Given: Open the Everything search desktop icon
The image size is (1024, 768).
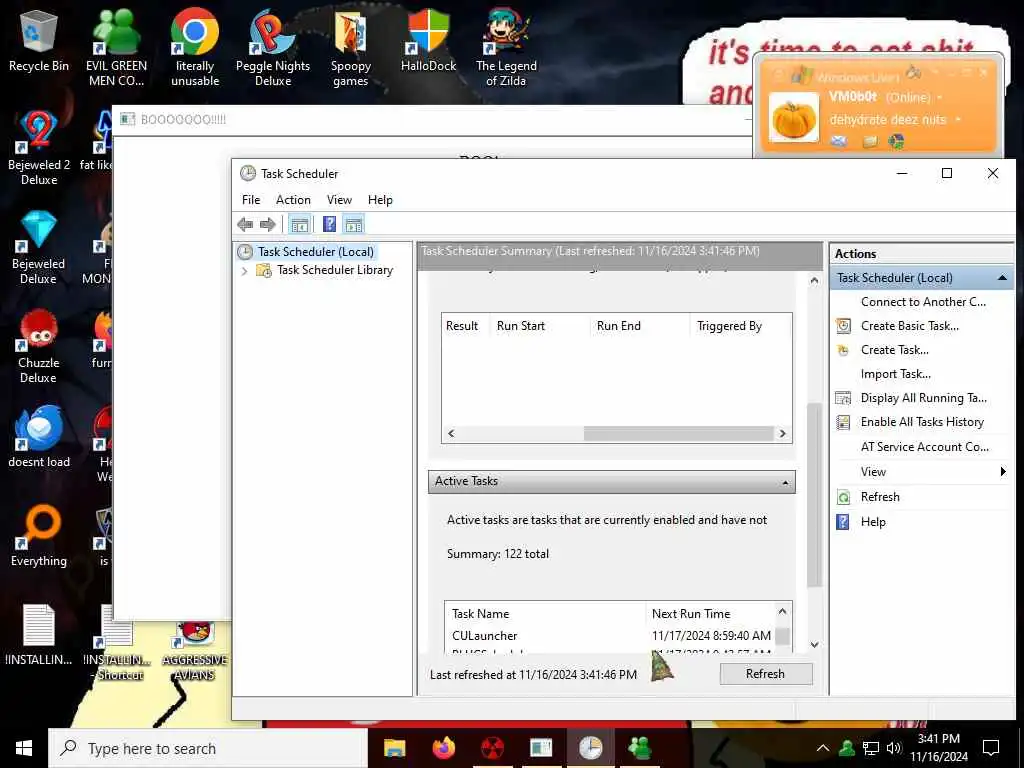Looking at the screenshot, I should tap(39, 536).
